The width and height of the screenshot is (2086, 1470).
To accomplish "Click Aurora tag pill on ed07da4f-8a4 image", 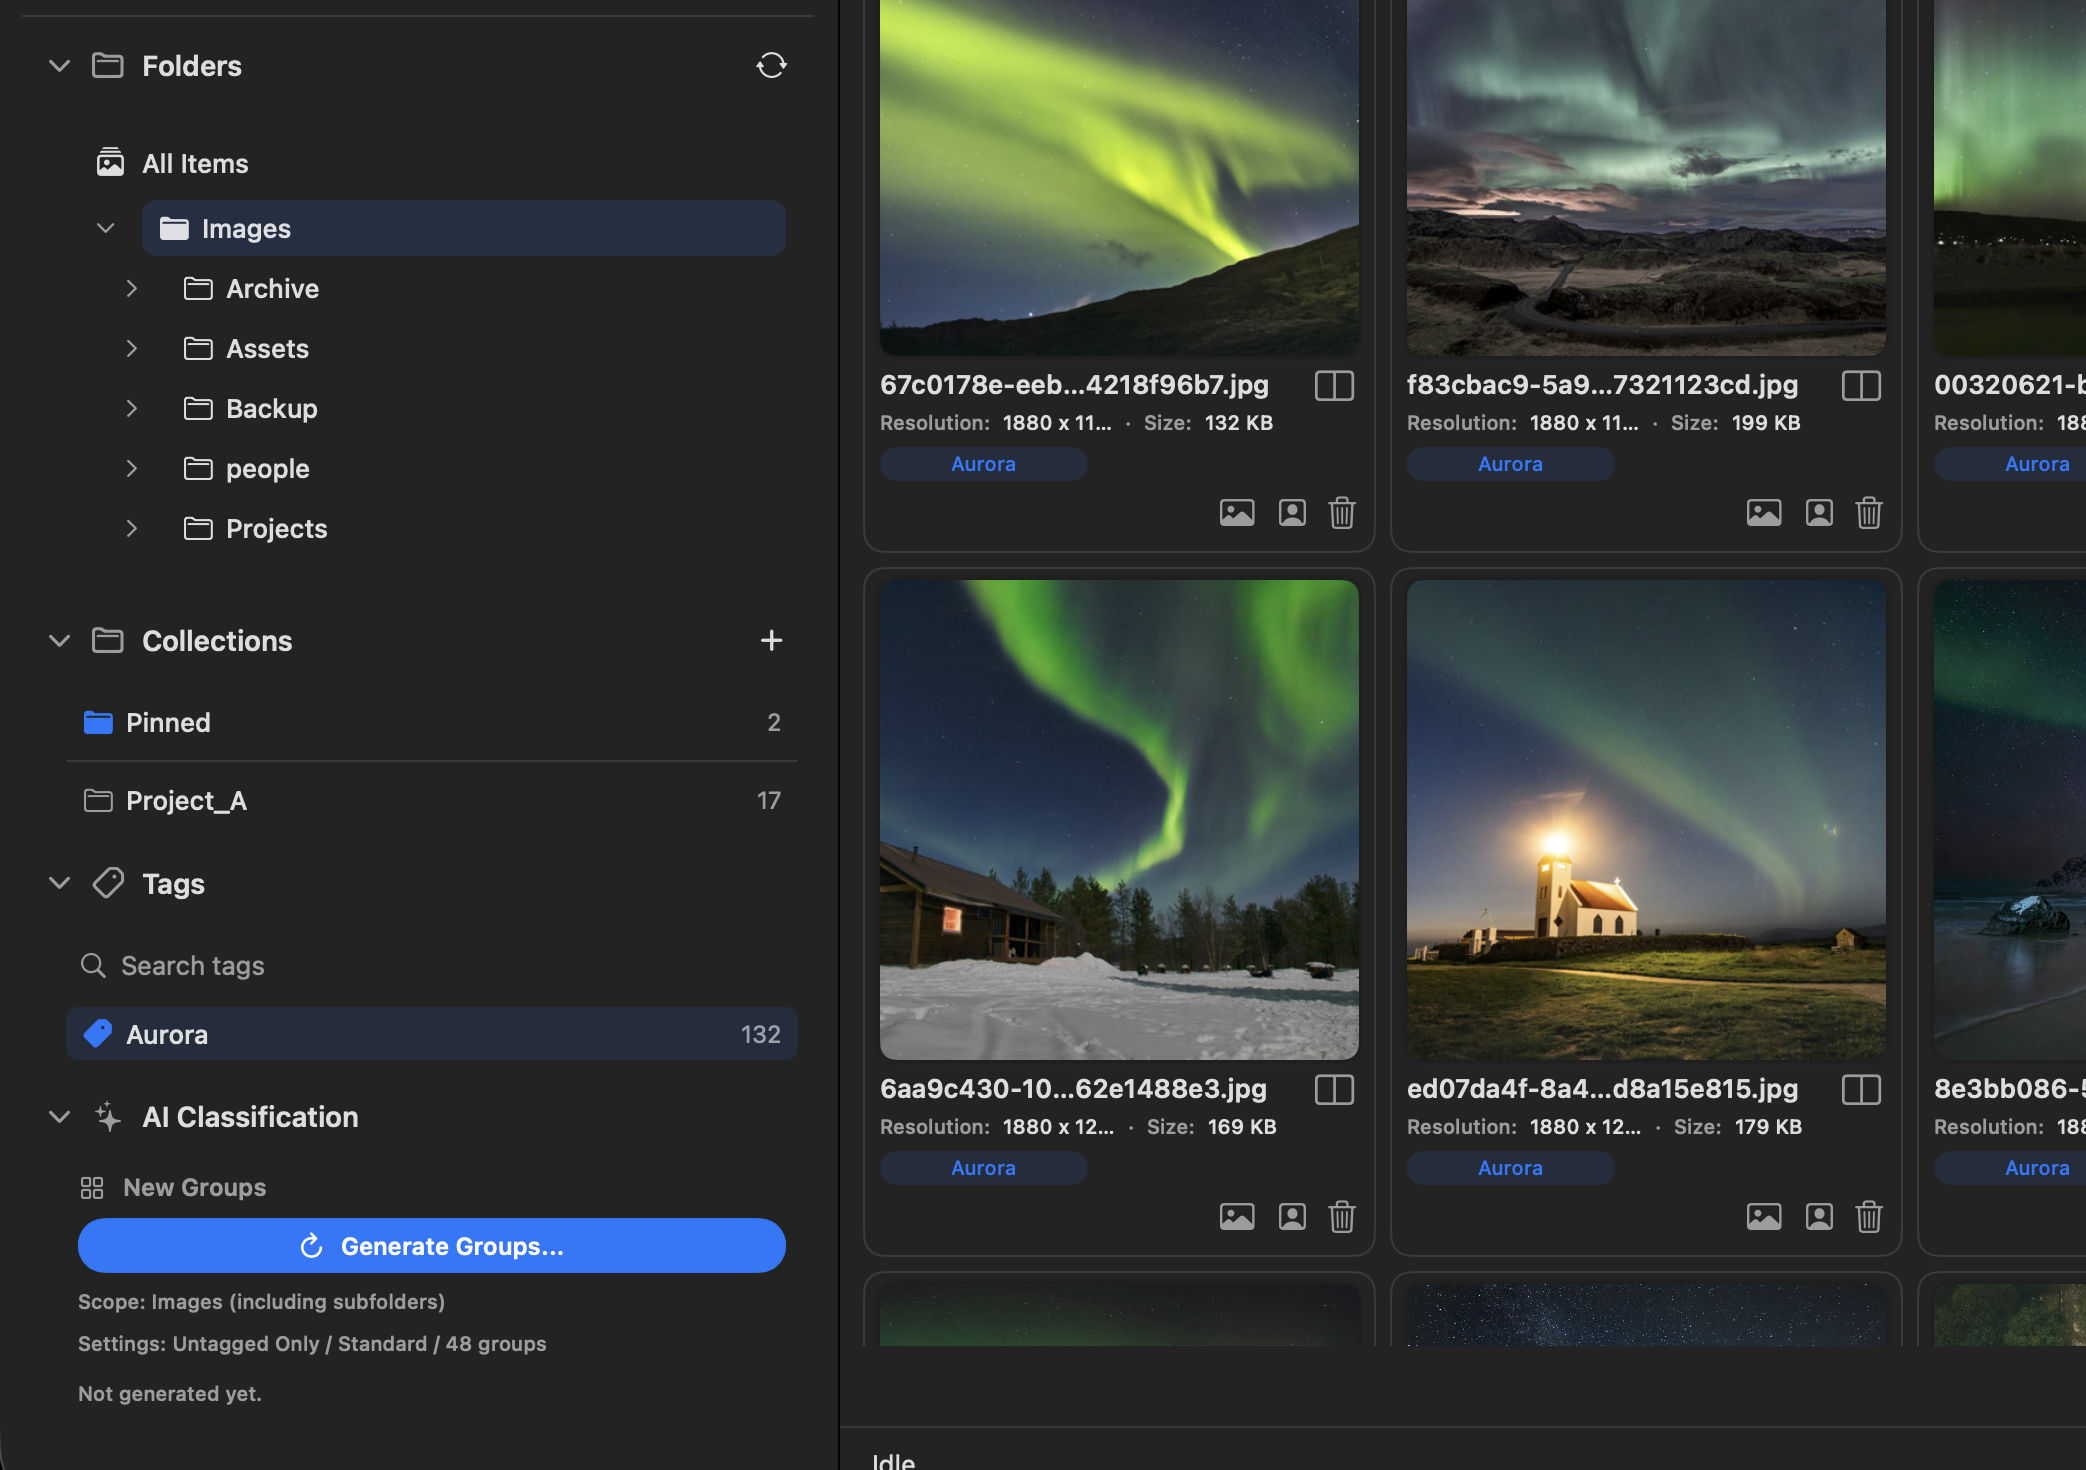I will coord(1510,1168).
